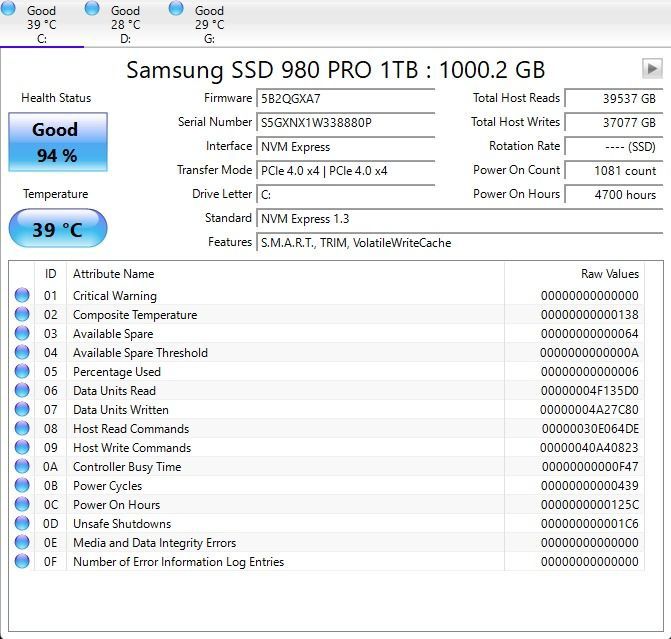Viewport: 671px width, 639px height.
Task: Click status icon for Unsafe Shutdowns row
Action: tap(22, 523)
